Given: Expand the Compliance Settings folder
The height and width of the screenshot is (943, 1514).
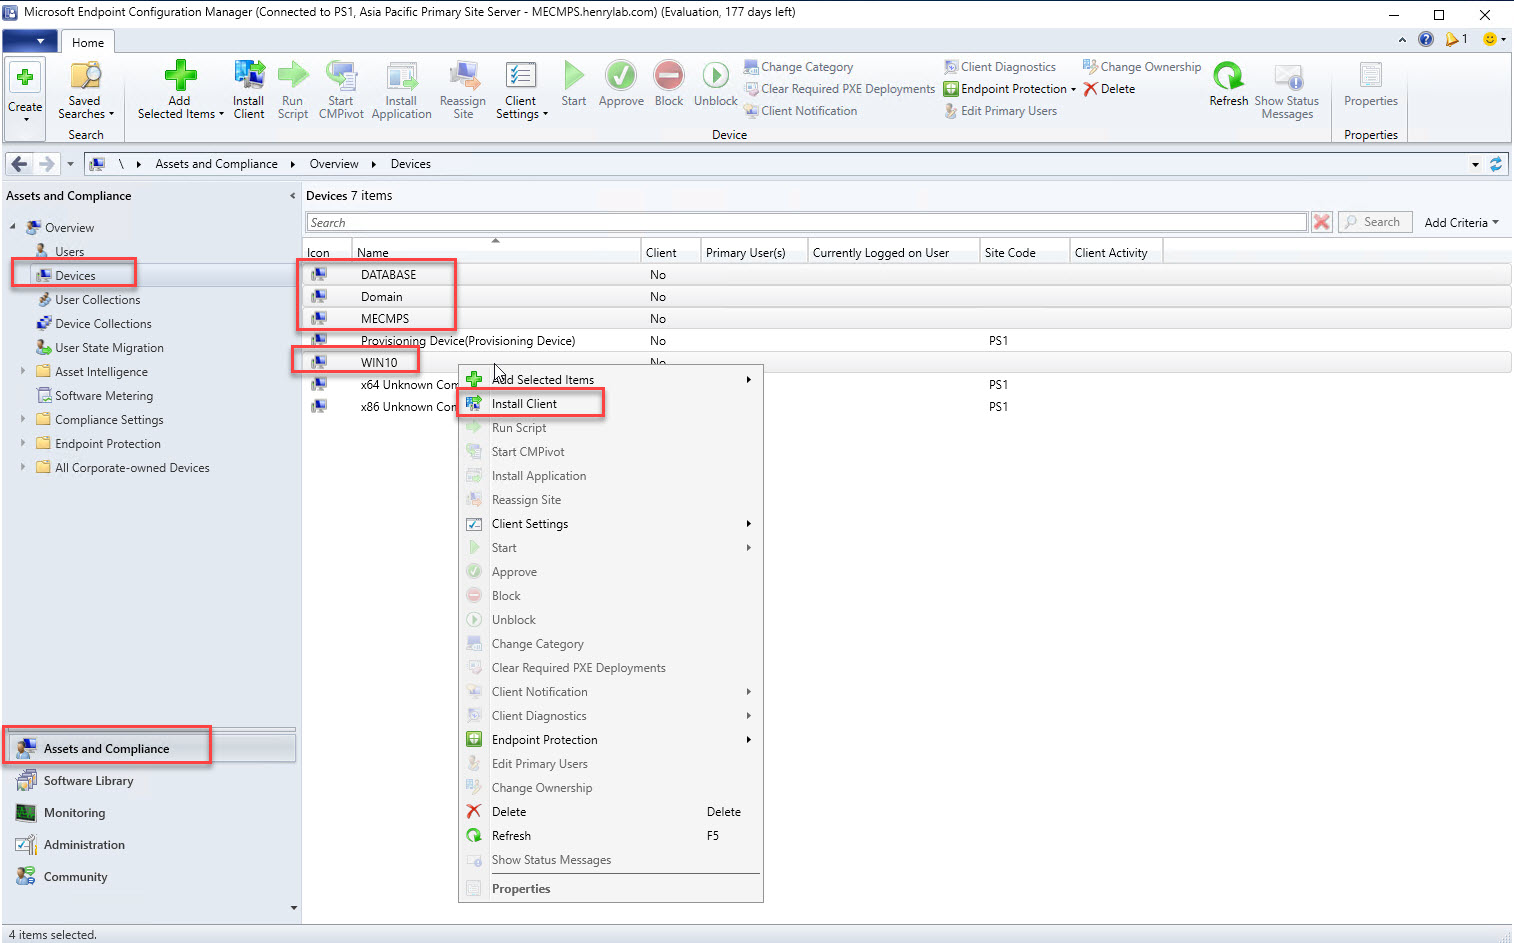Looking at the screenshot, I should point(23,419).
